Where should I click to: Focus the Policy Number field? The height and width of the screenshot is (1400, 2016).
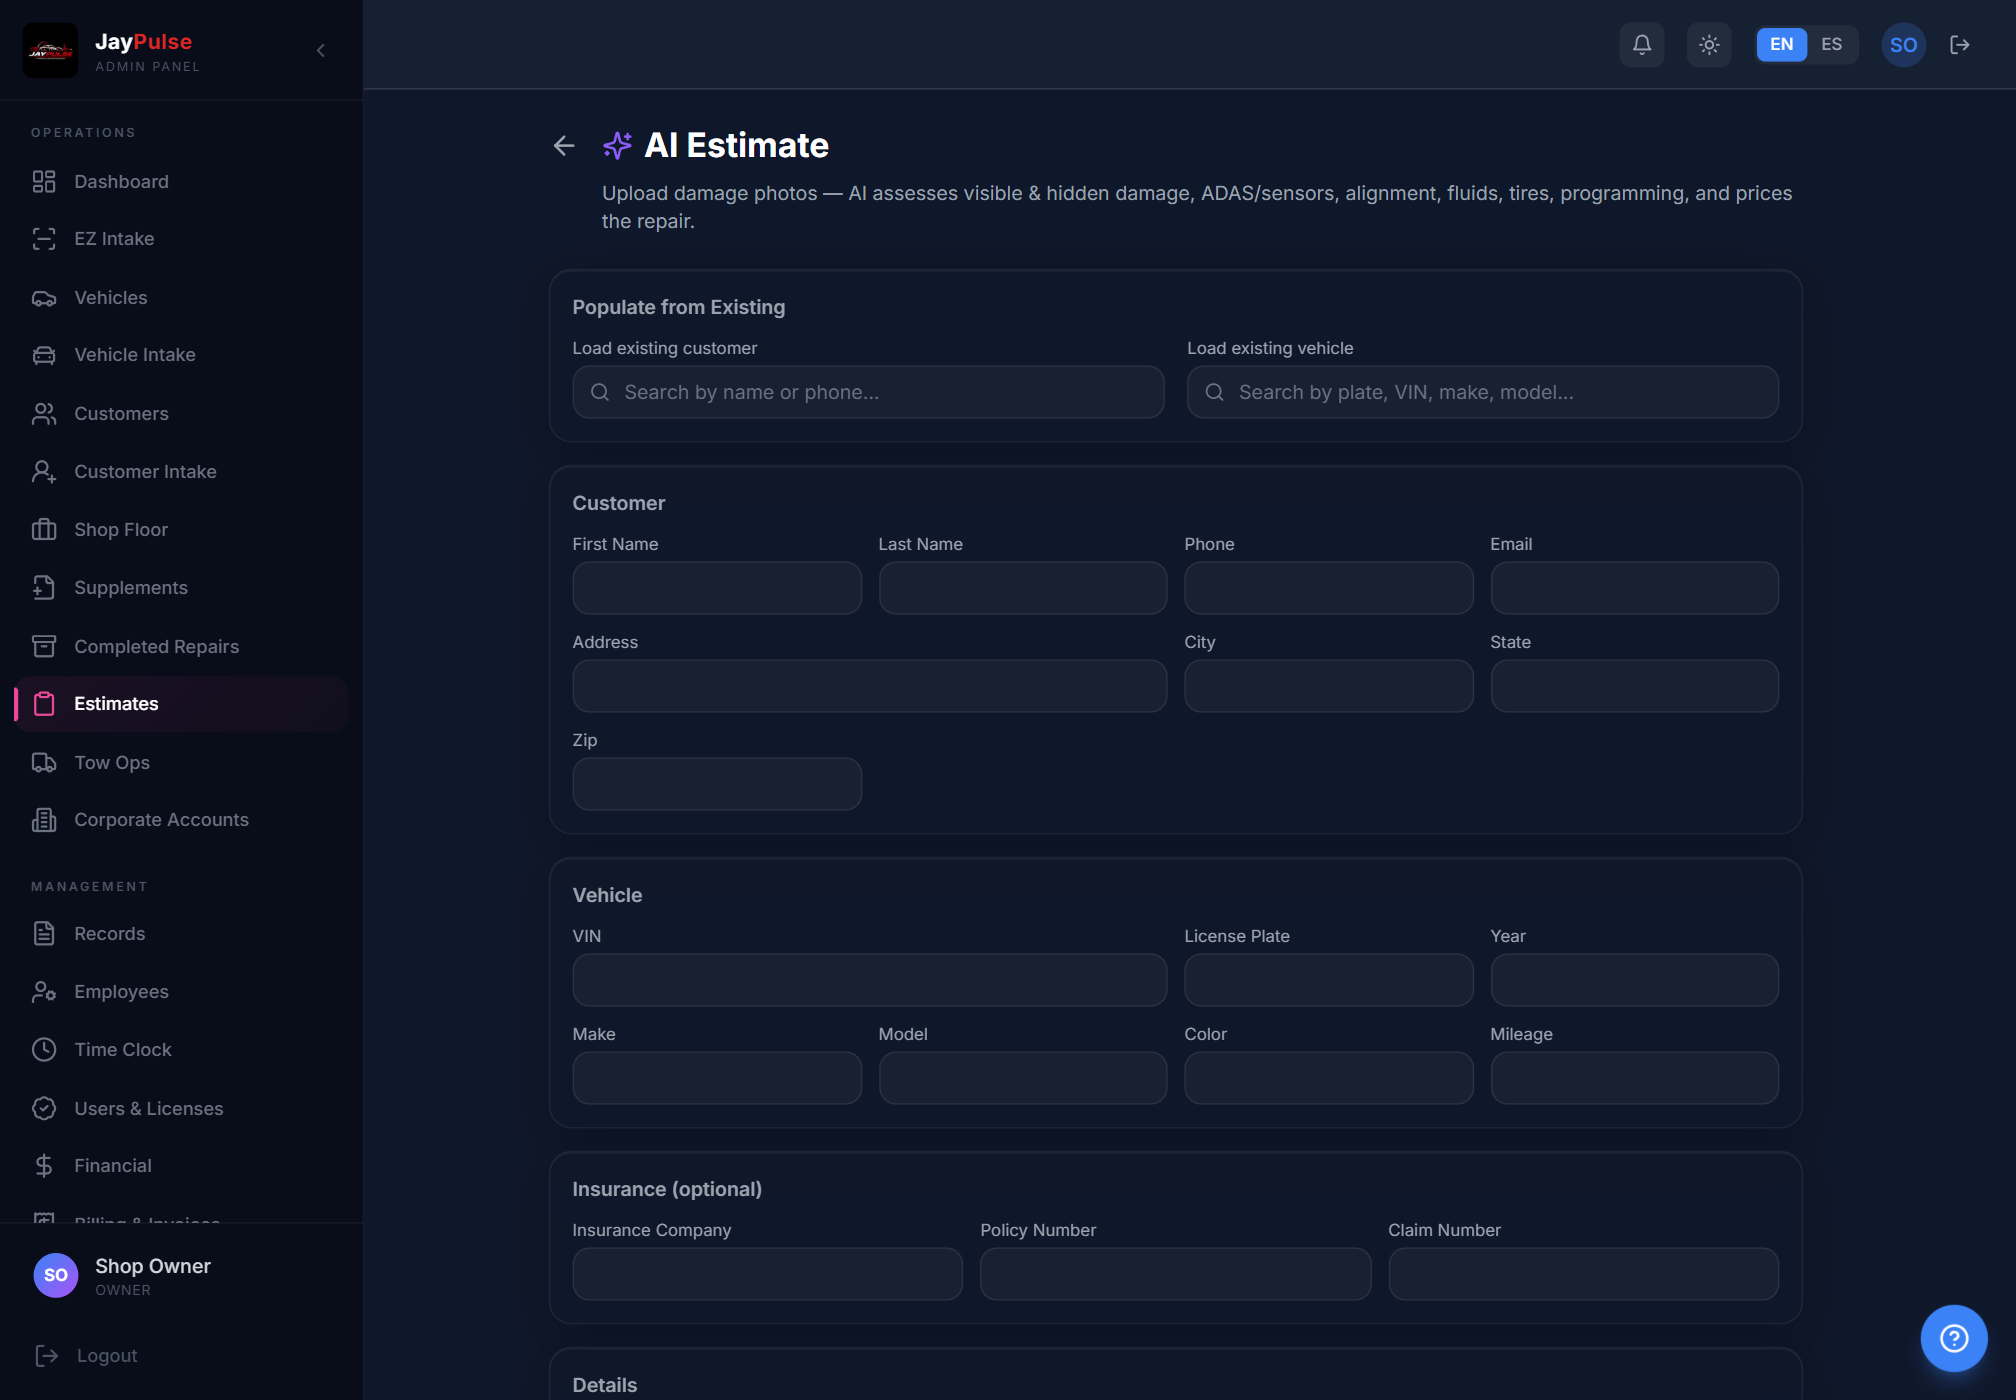tap(1175, 1274)
